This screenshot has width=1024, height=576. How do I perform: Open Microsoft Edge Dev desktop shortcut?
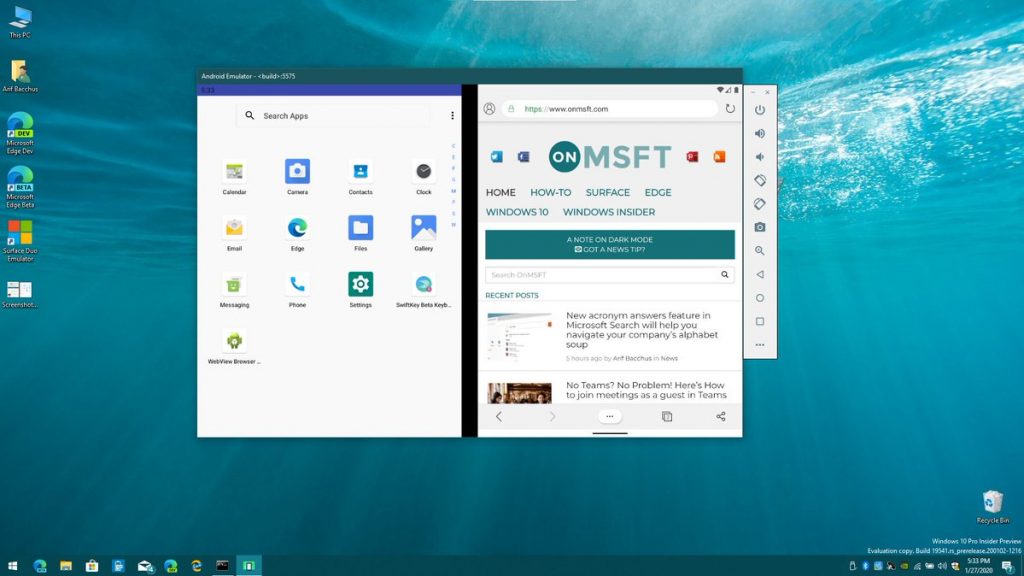(20, 133)
